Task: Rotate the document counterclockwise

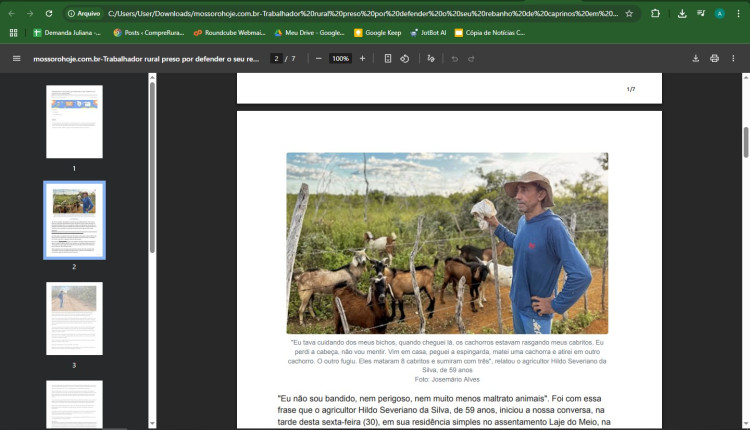Action: 405,59
